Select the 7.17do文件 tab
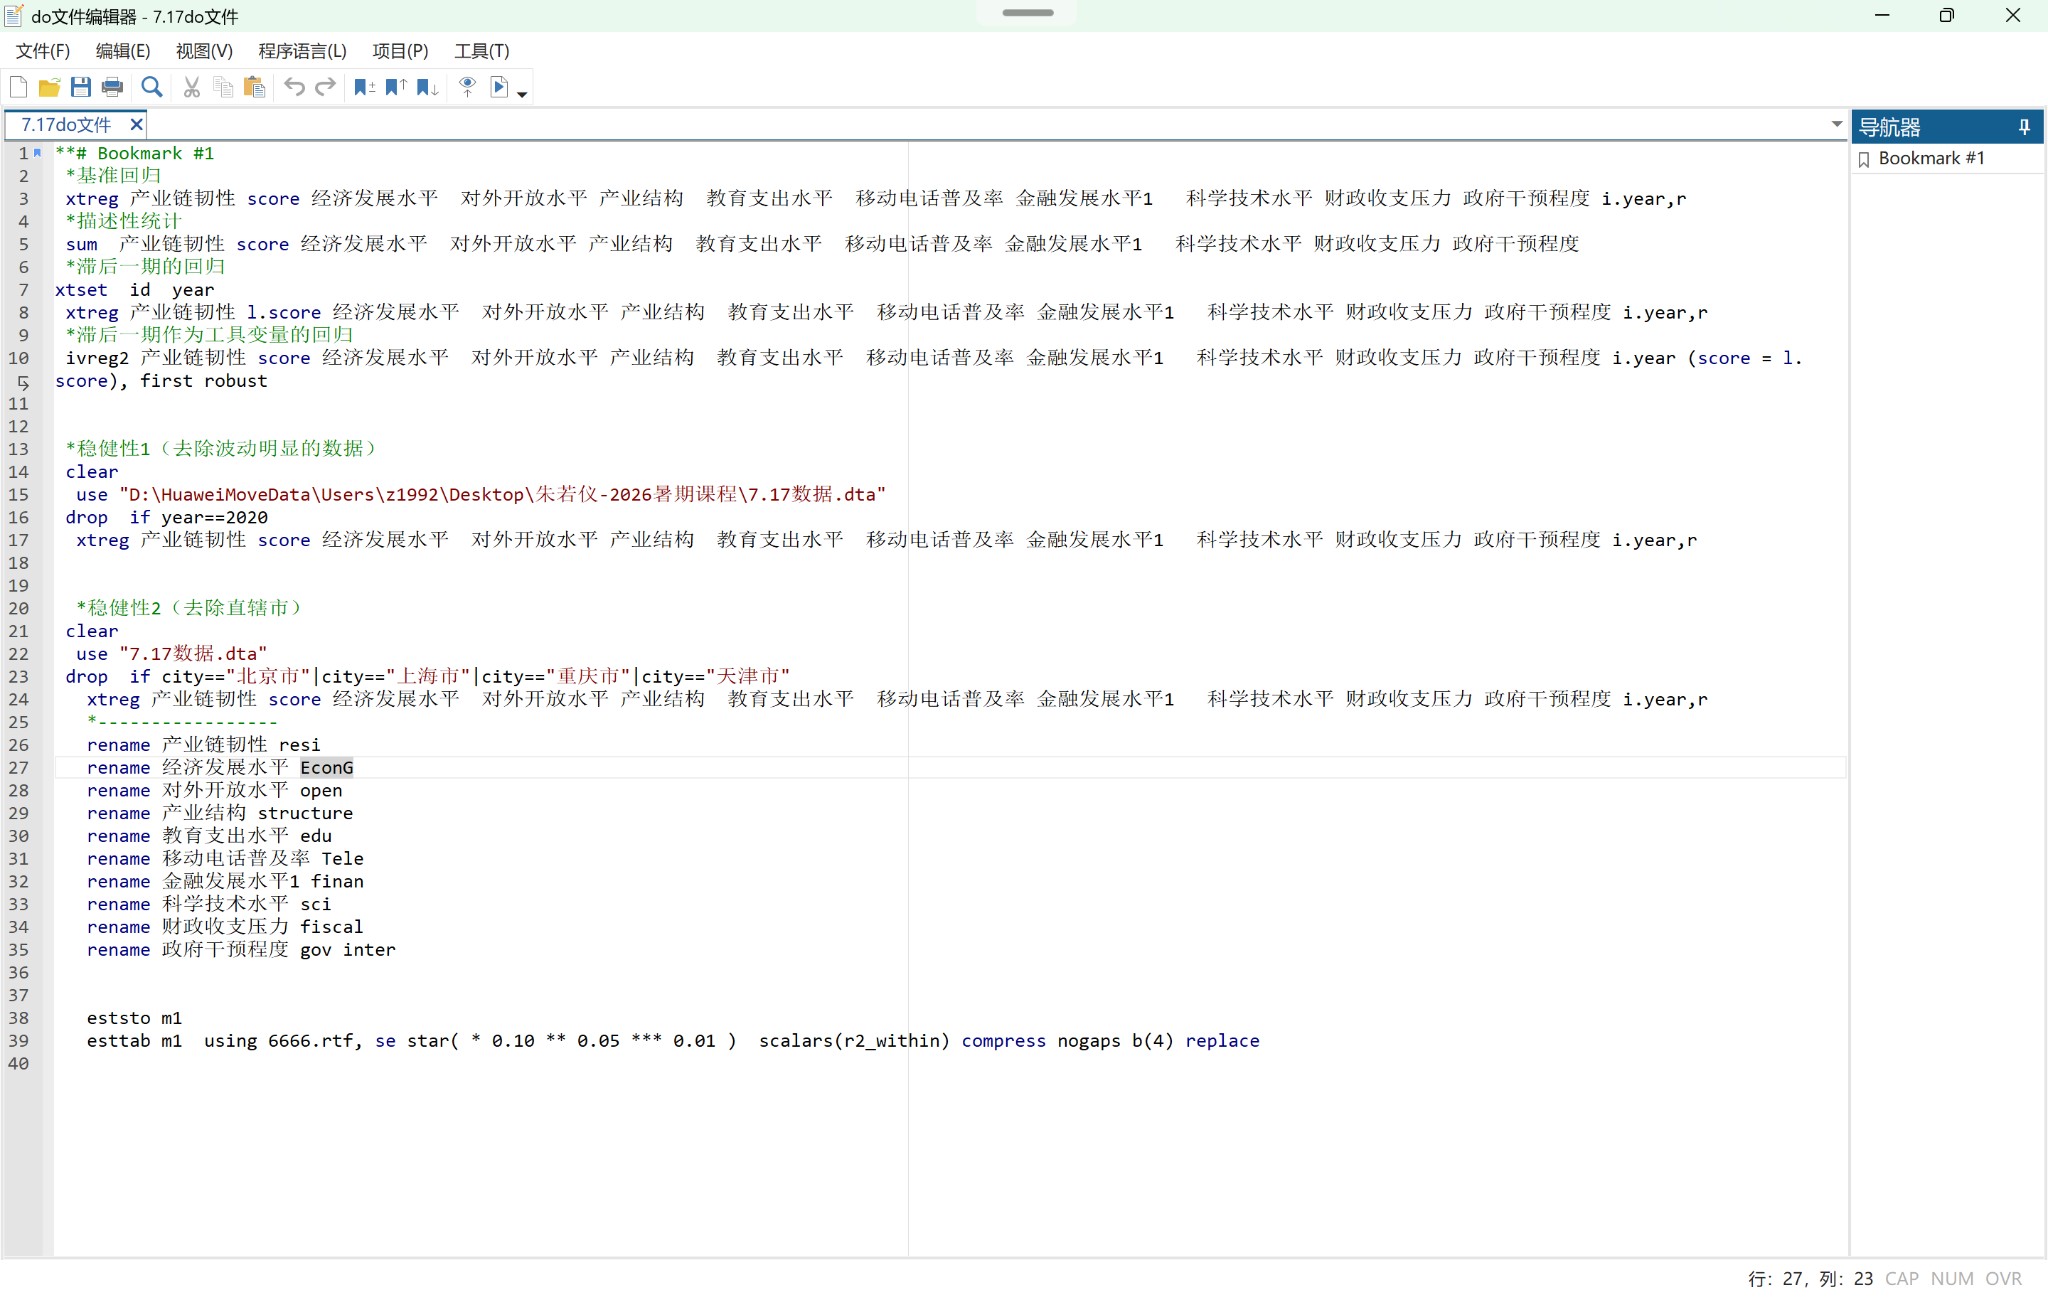The height and width of the screenshot is (1297, 2048). (66, 125)
